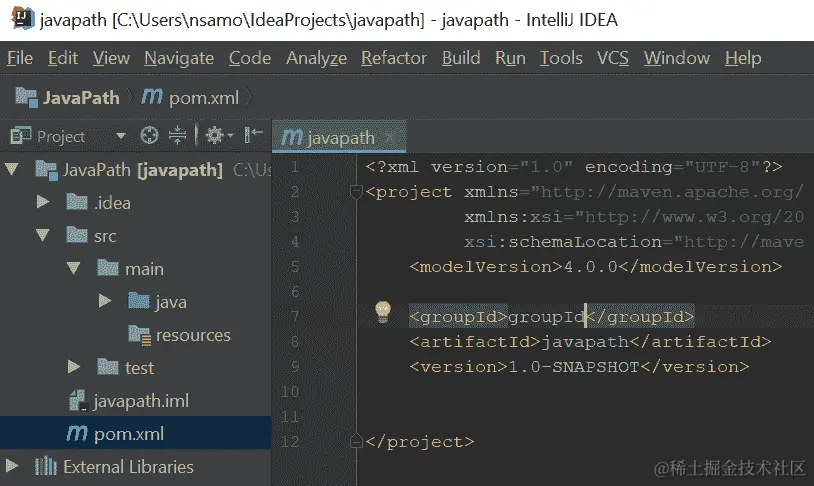Click the resources folder icon
Screen dimensions: 814x486
point(140,335)
